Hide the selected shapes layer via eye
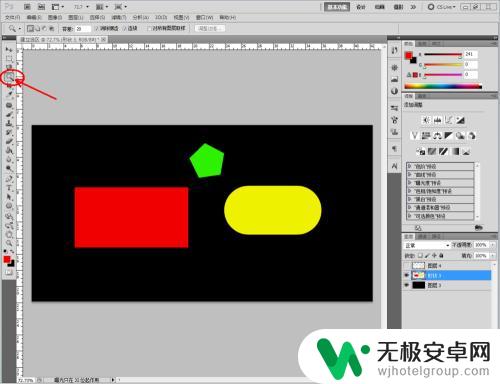Screen dimensions: 500x384 pyautogui.click(x=406, y=275)
